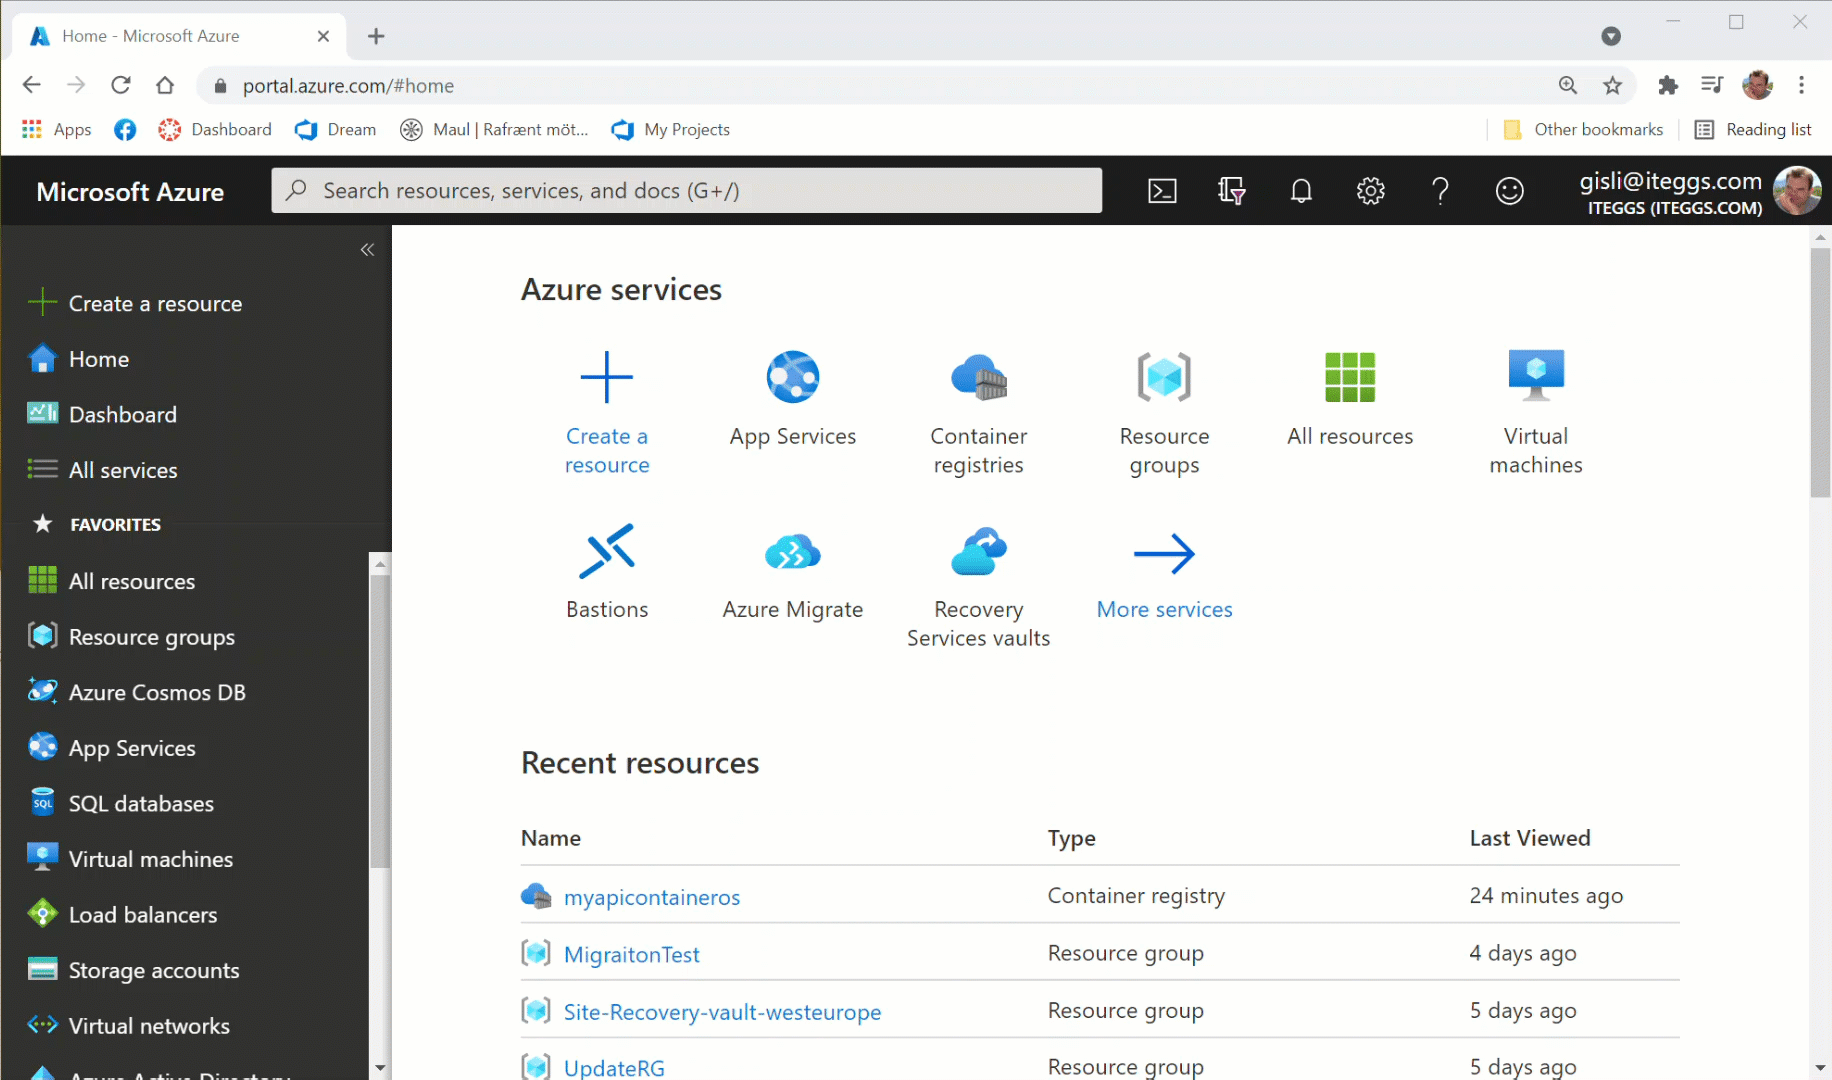
Task: Click the Last Viewed column header
Action: pos(1530,838)
